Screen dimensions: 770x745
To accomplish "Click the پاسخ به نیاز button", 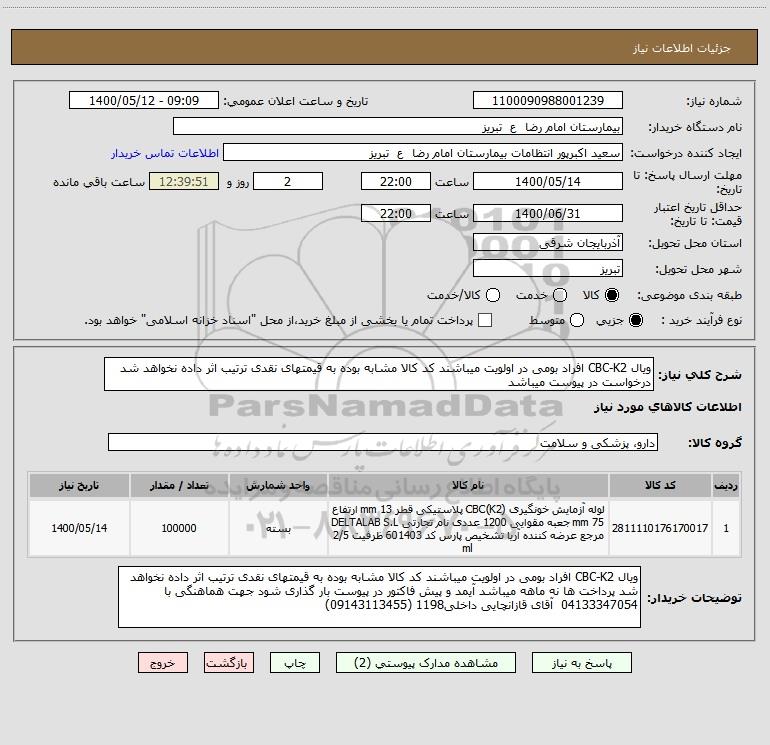I will click(581, 663).
